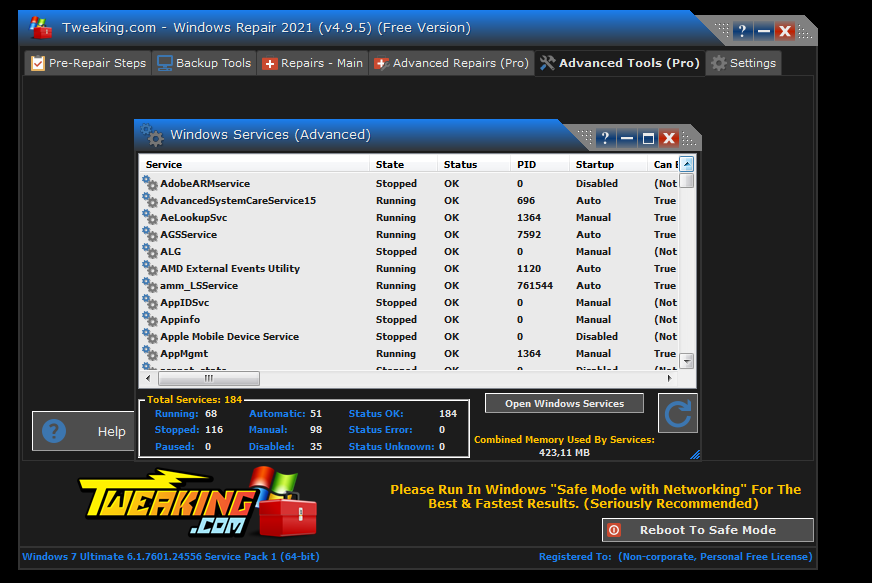Click the refresh services list icon
872x583 pixels.
tap(678, 413)
